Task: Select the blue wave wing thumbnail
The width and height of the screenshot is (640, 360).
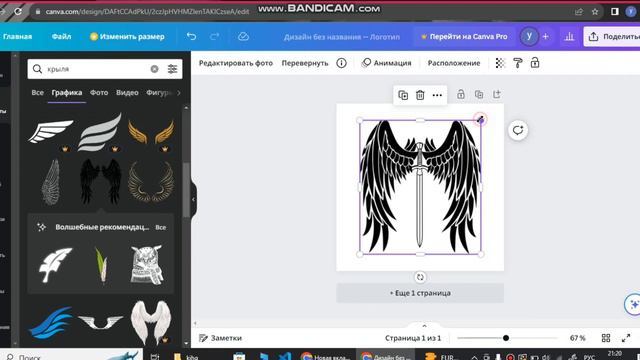Action: (51, 322)
